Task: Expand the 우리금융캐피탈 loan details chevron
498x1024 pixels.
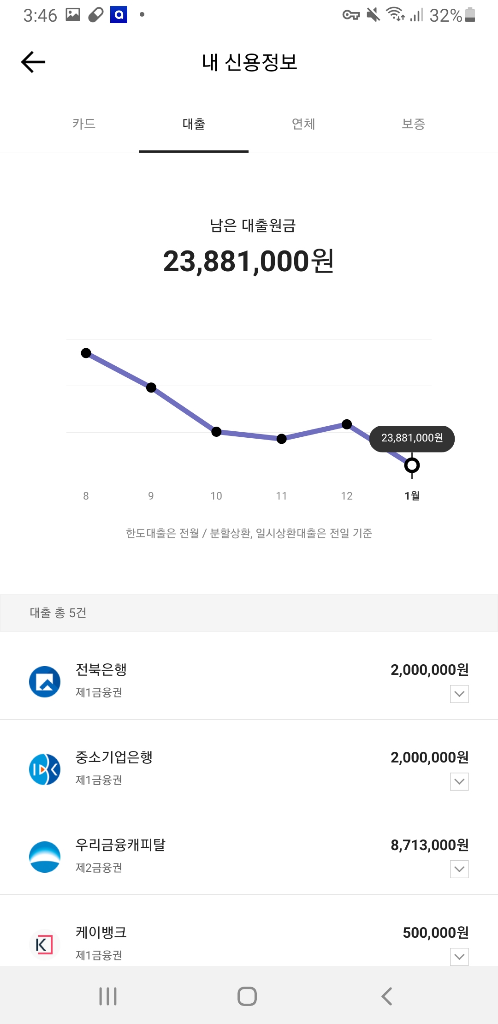Action: (x=459, y=869)
